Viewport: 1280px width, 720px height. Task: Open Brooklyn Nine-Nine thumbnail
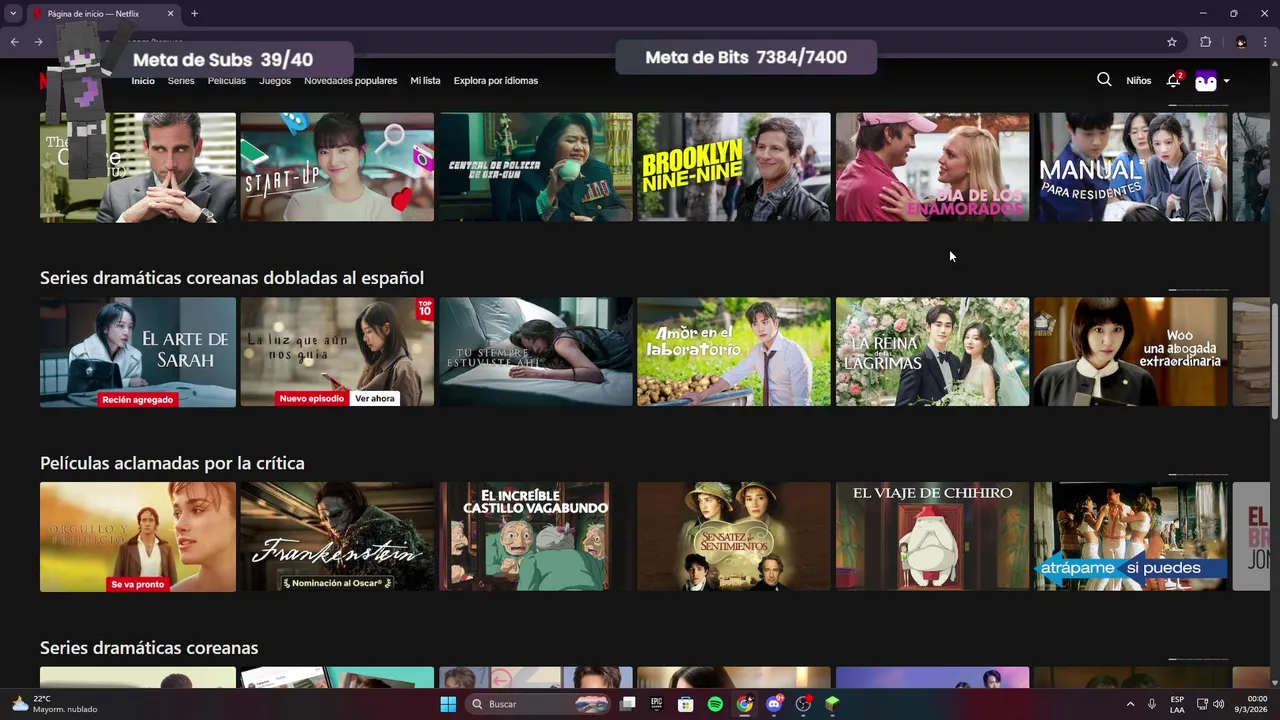click(734, 167)
